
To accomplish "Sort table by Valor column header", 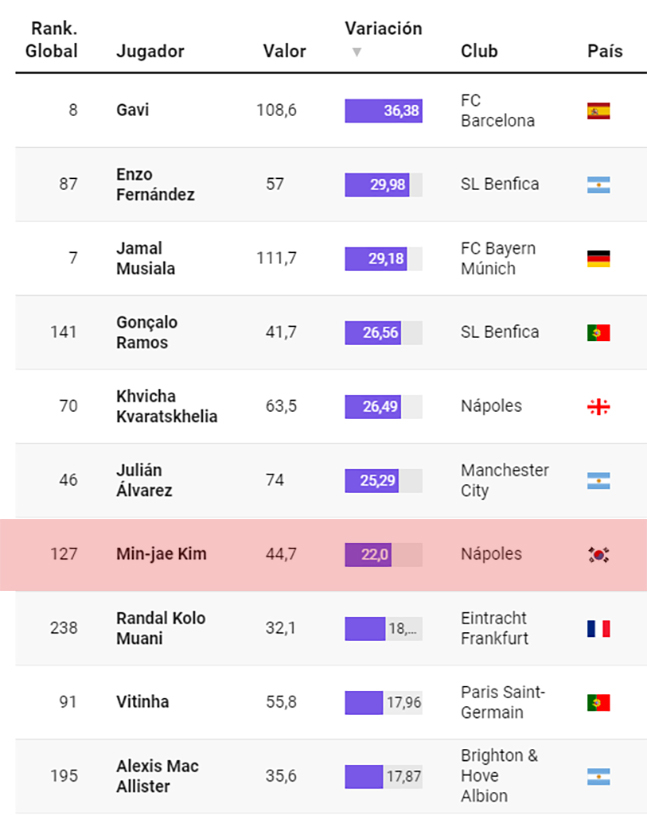I will point(284,51).
